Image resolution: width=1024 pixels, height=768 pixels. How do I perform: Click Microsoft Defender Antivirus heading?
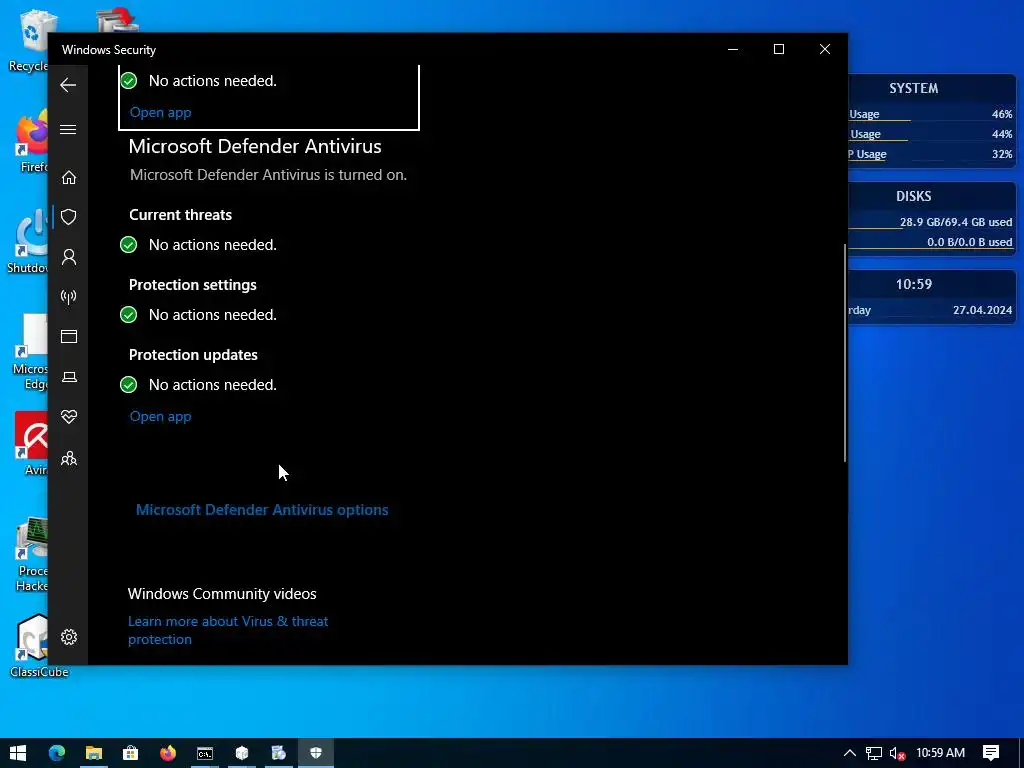coord(255,146)
